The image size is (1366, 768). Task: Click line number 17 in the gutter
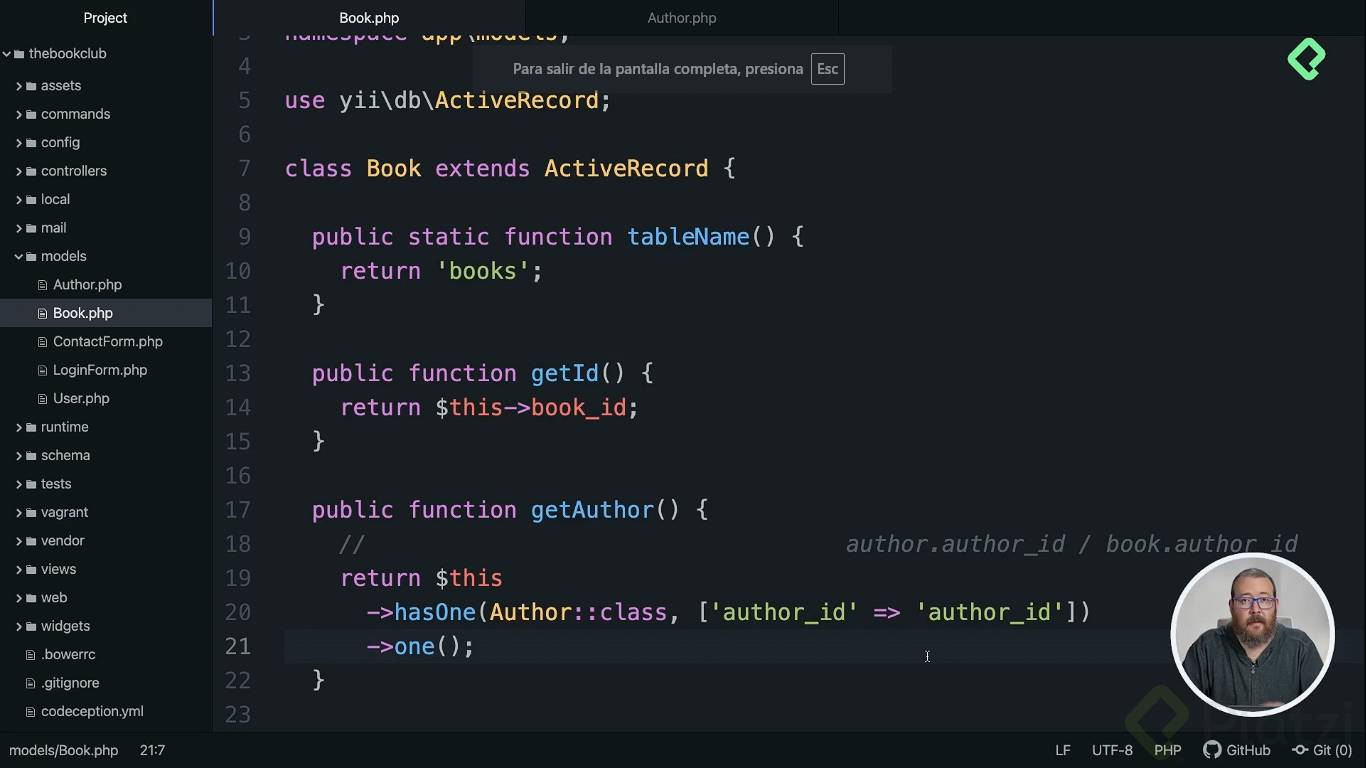238,510
